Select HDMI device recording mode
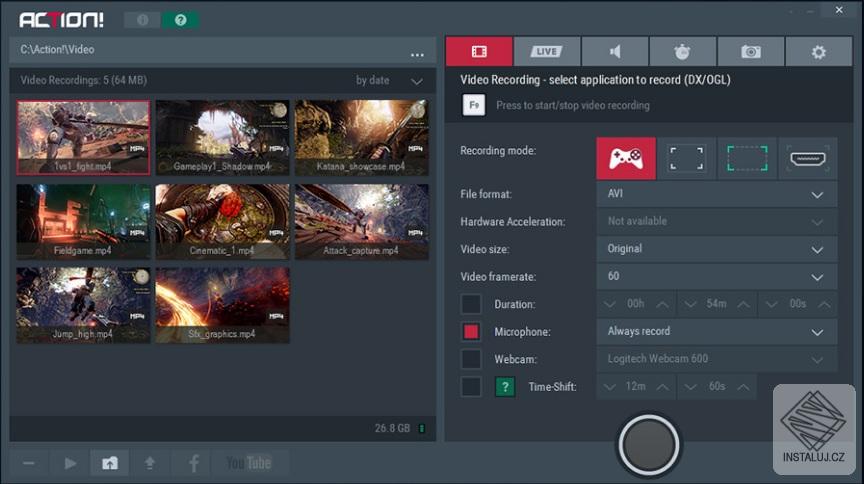This screenshot has height=484, width=864. pyautogui.click(x=807, y=158)
